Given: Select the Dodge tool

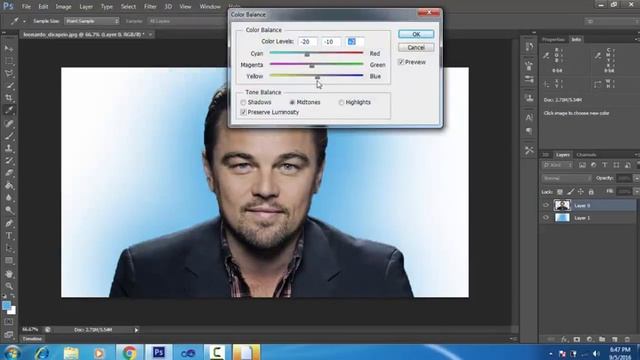Looking at the screenshot, I should tap(9, 211).
